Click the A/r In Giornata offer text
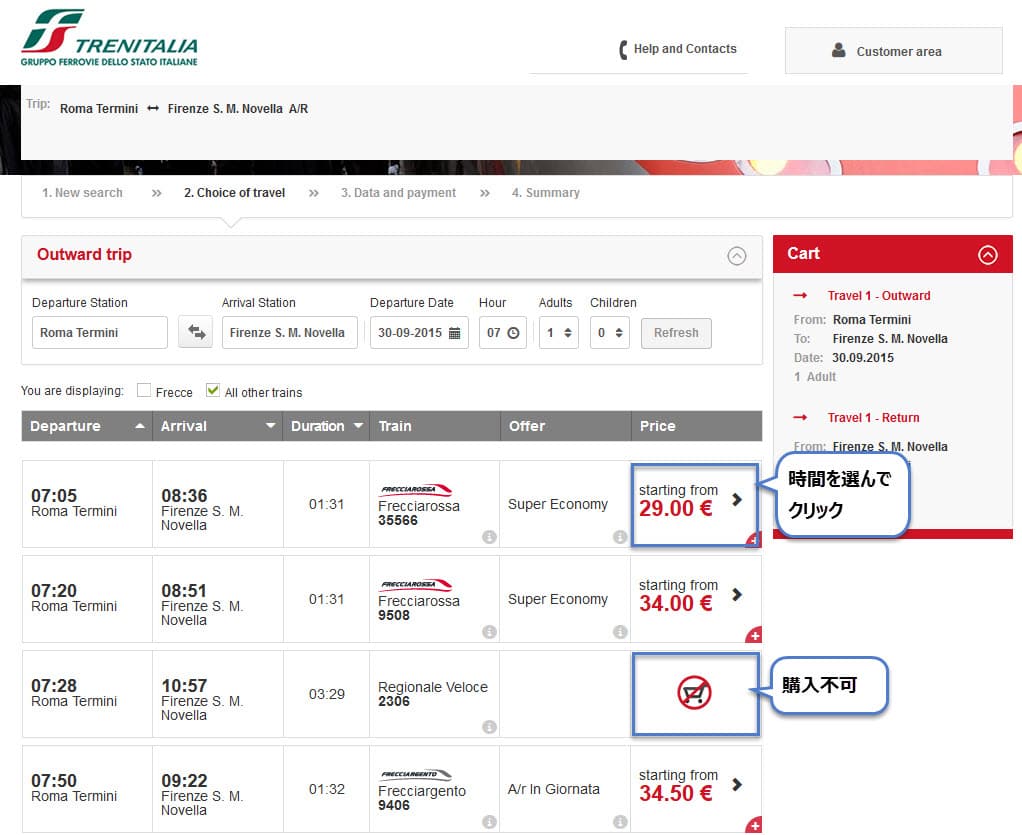1022x835 pixels. (x=553, y=789)
